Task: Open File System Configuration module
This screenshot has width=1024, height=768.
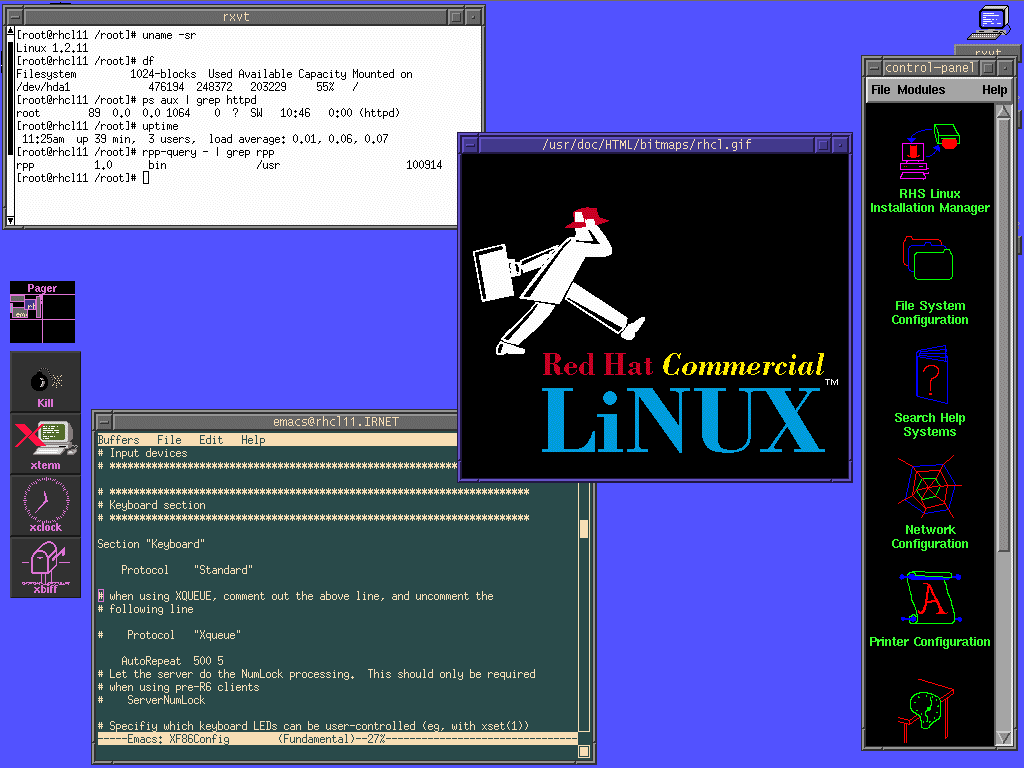Action: point(928,259)
